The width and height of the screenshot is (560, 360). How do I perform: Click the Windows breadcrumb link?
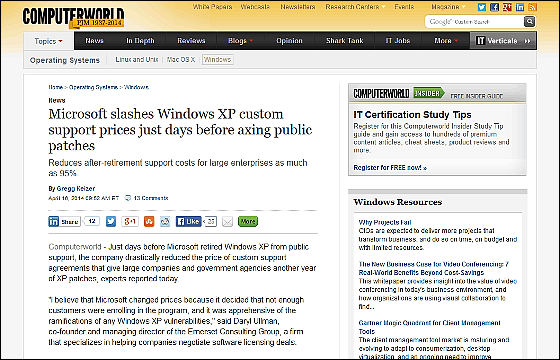click(136, 87)
